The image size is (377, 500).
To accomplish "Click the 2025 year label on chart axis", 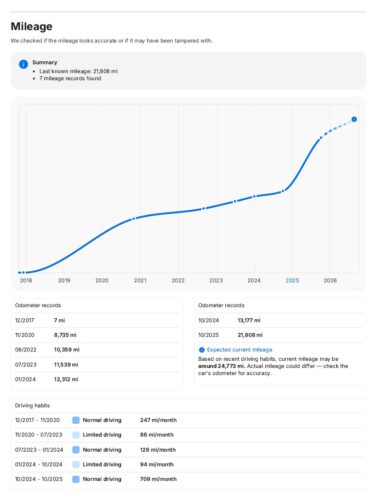I will point(292,280).
